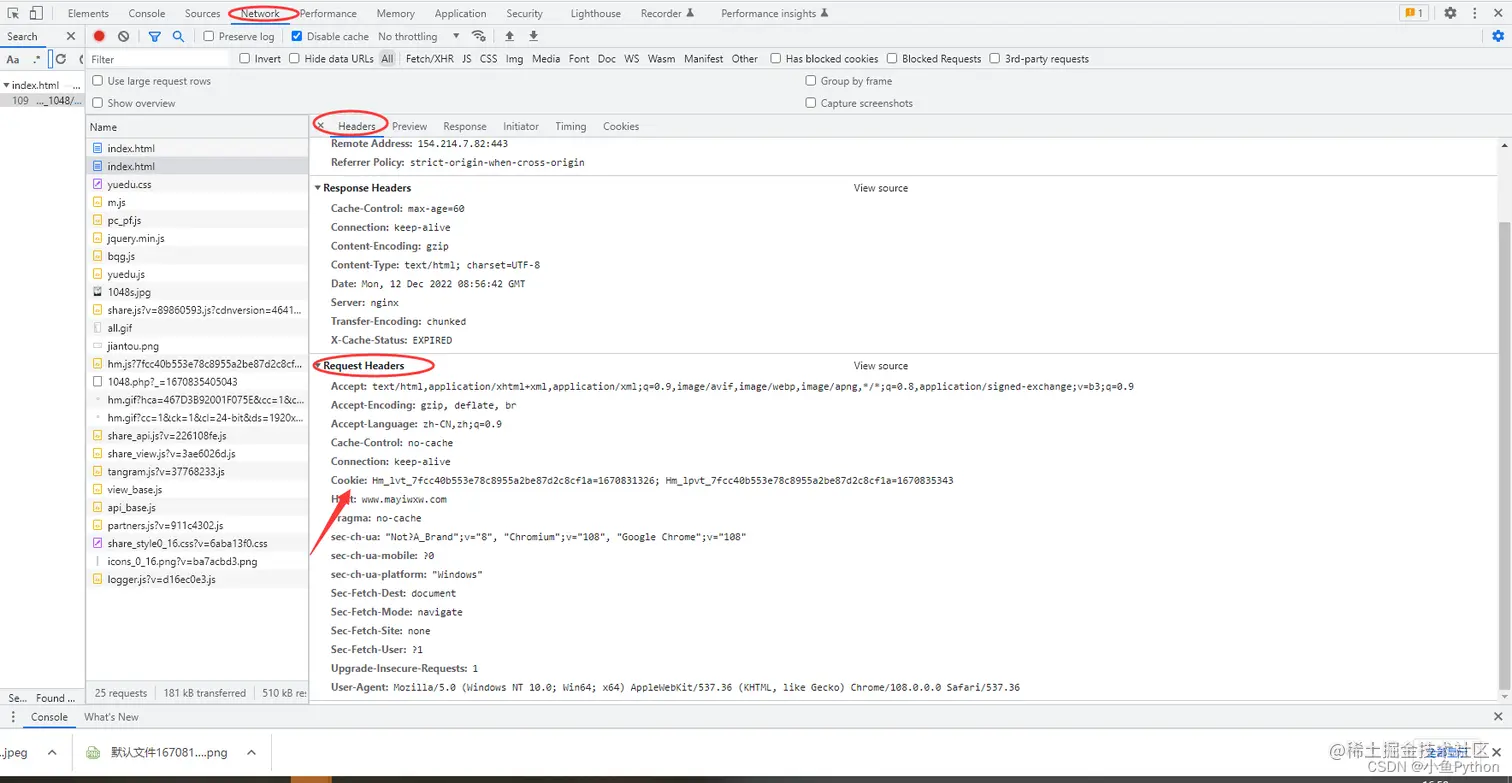Export HAR file with download arrow
The image size is (1512, 783).
pos(533,36)
